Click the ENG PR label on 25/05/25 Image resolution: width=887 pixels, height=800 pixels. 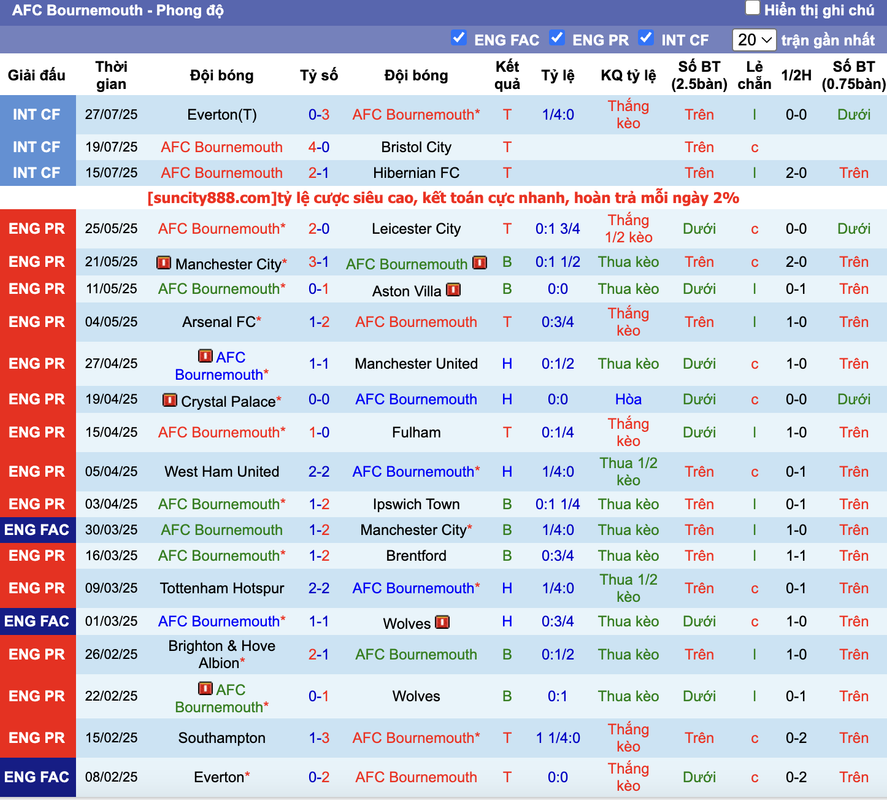[37, 229]
